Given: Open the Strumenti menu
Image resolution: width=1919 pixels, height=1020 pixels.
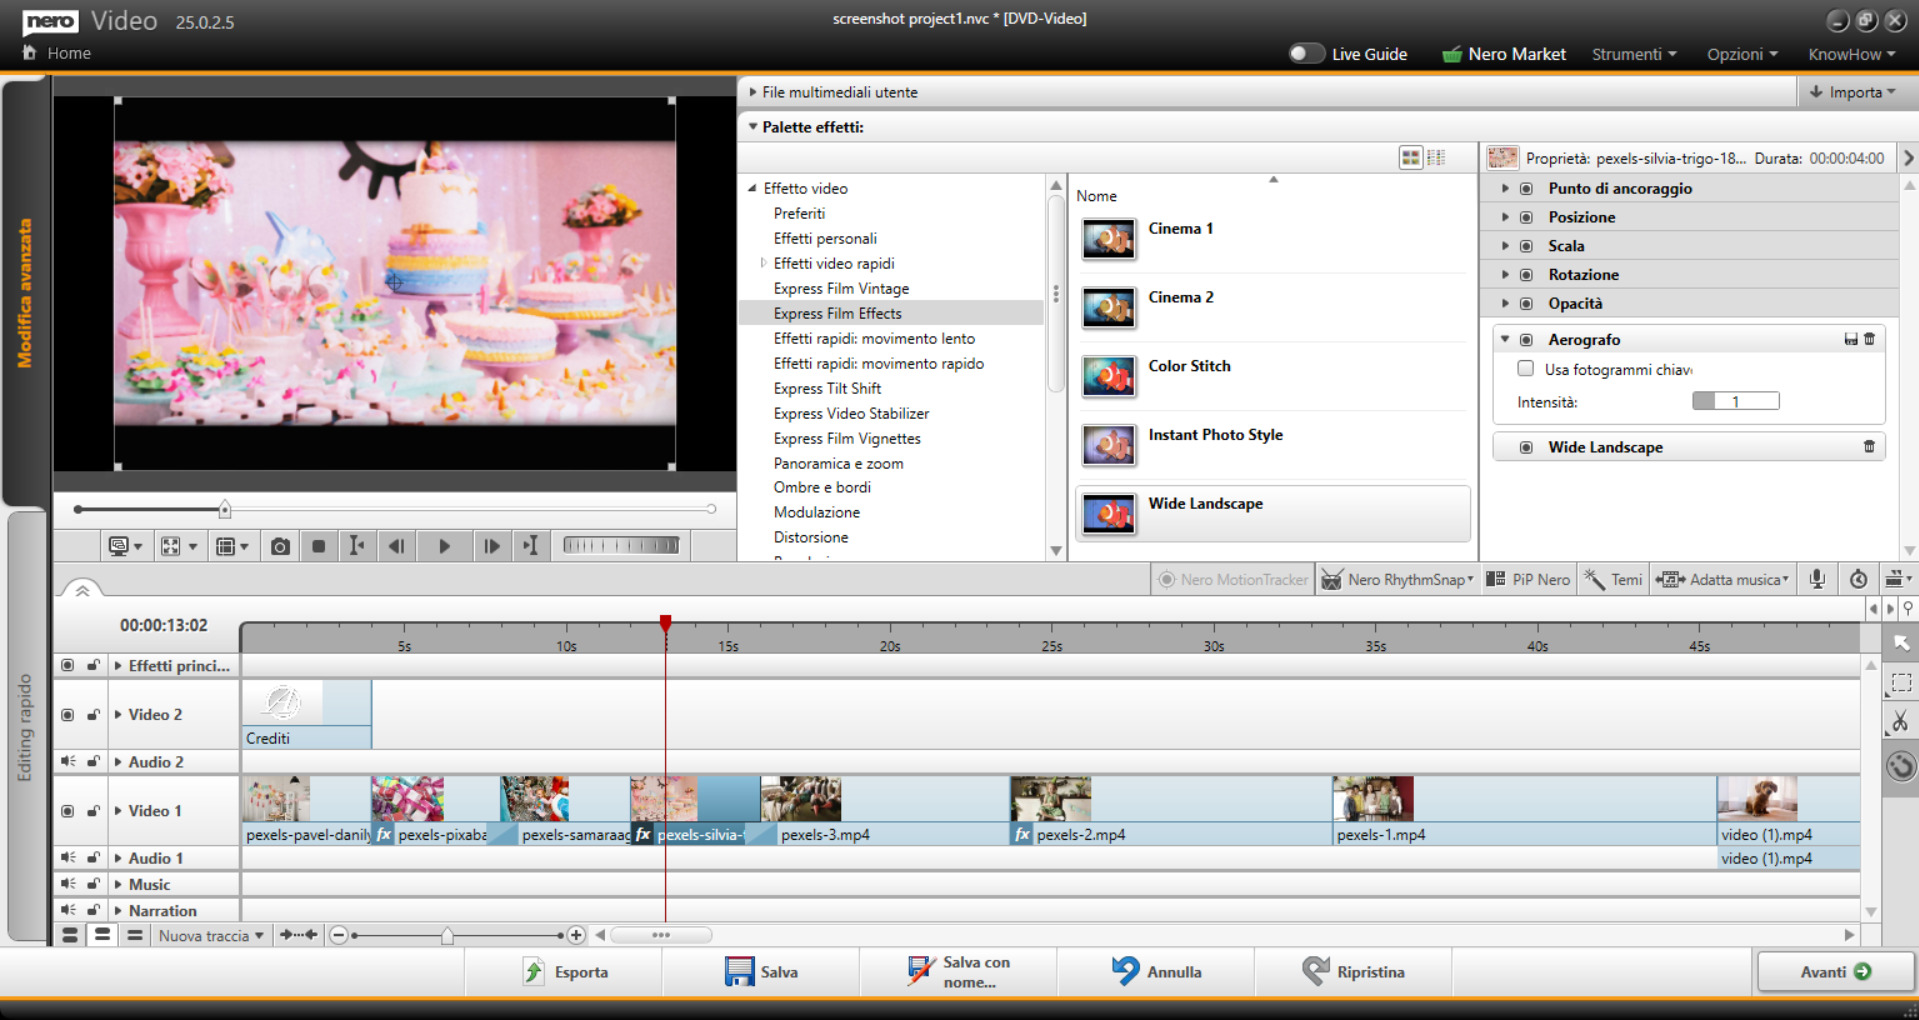Looking at the screenshot, I should coord(1633,54).
